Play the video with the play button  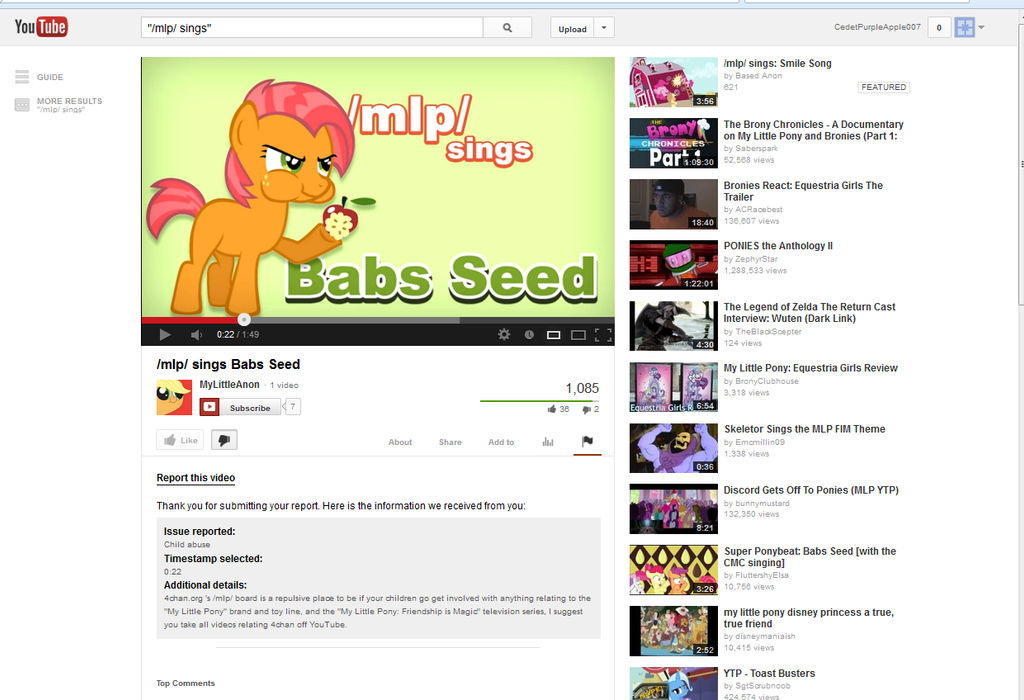pyautogui.click(x=165, y=334)
